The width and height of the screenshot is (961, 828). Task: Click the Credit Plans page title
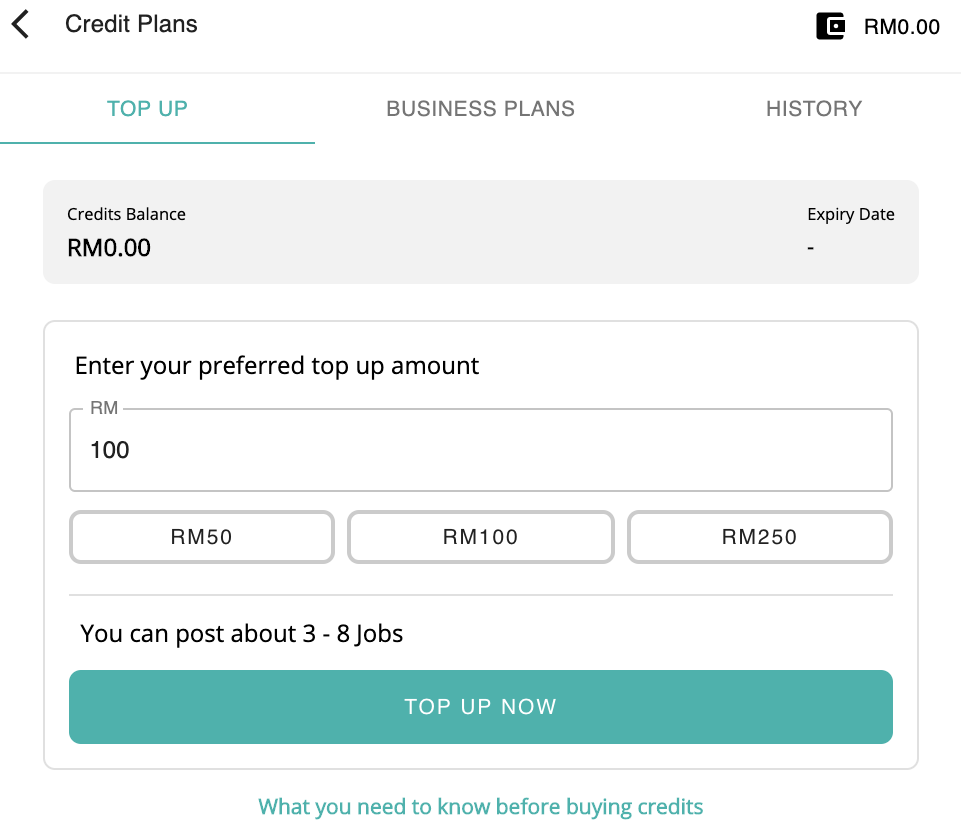point(131,25)
